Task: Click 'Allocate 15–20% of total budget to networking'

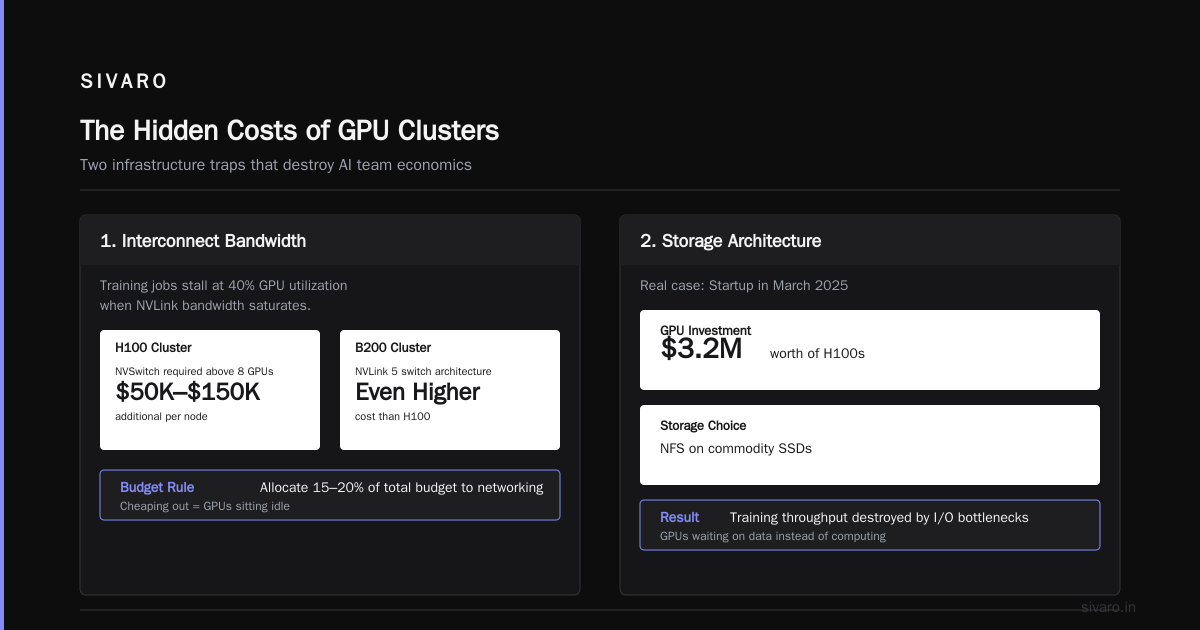Action: coord(401,488)
